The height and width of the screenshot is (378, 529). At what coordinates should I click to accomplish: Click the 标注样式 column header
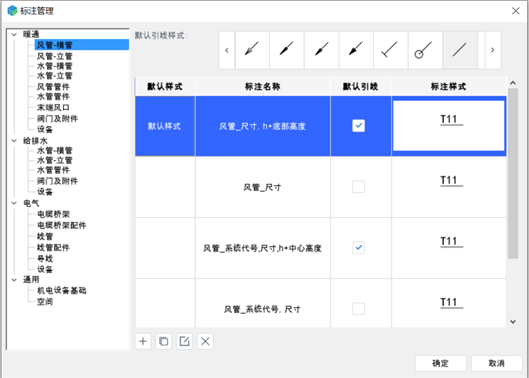(x=449, y=86)
